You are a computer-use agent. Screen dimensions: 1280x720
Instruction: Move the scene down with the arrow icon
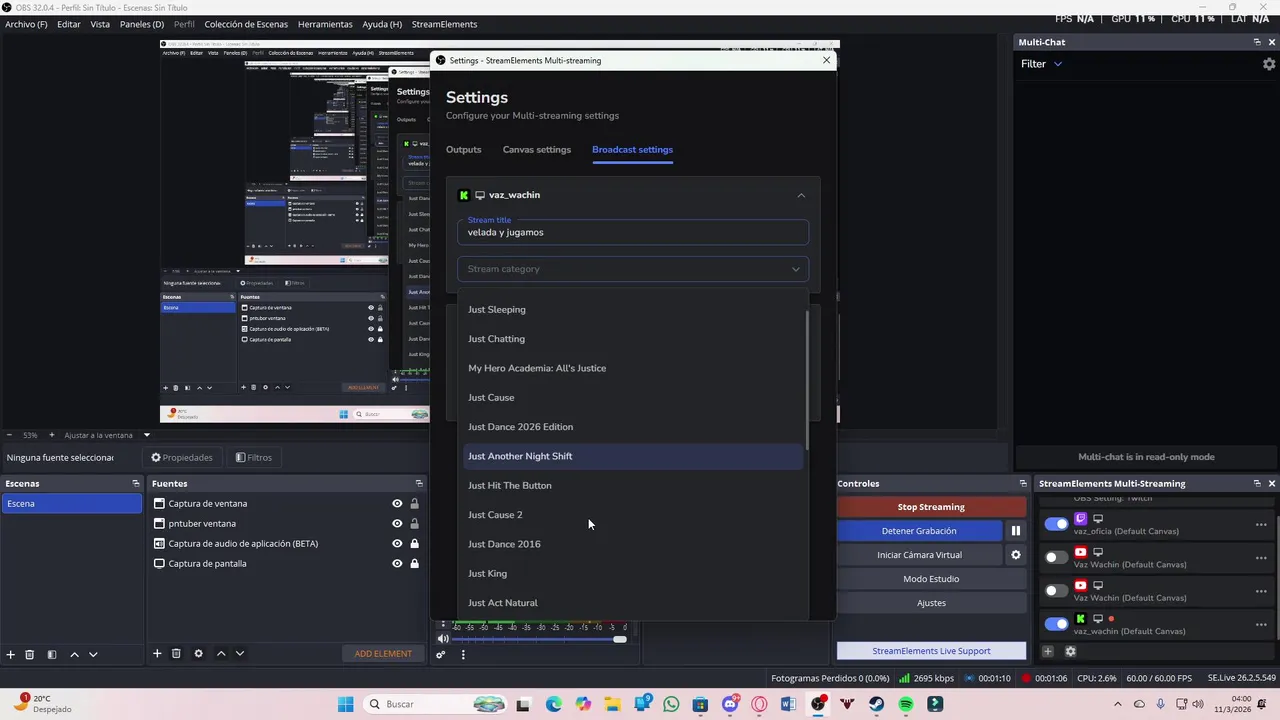(93, 654)
